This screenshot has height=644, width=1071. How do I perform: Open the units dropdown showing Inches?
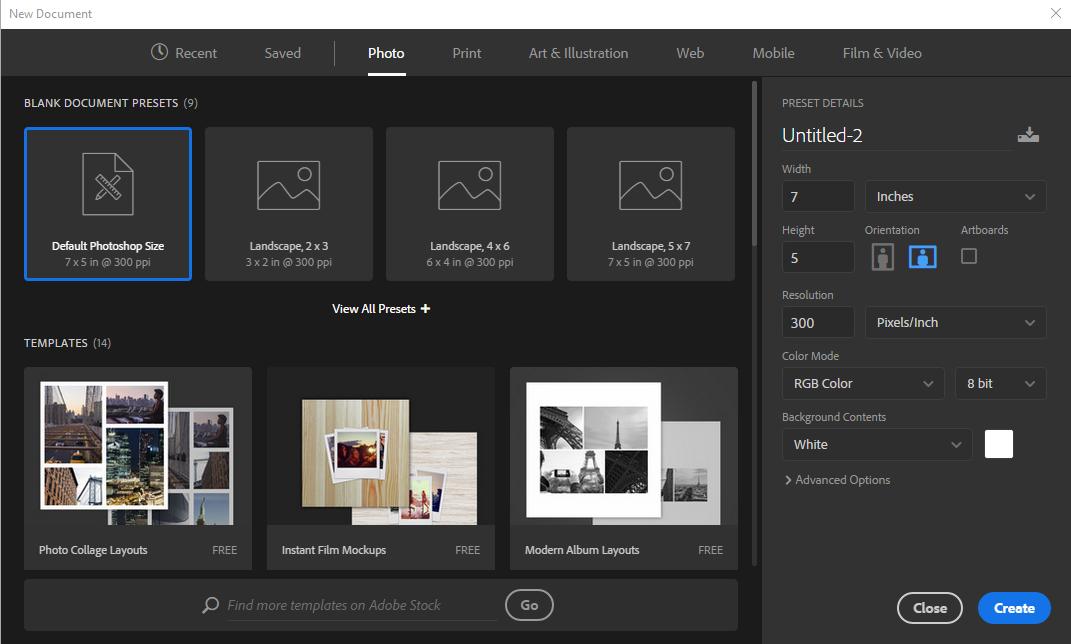954,196
